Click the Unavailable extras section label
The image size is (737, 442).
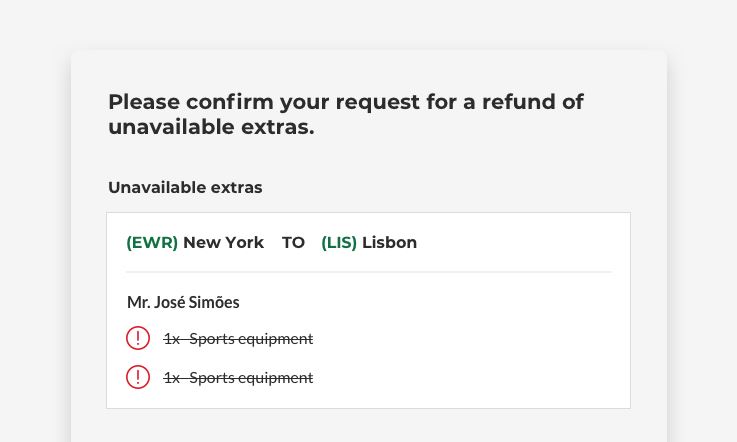point(185,188)
